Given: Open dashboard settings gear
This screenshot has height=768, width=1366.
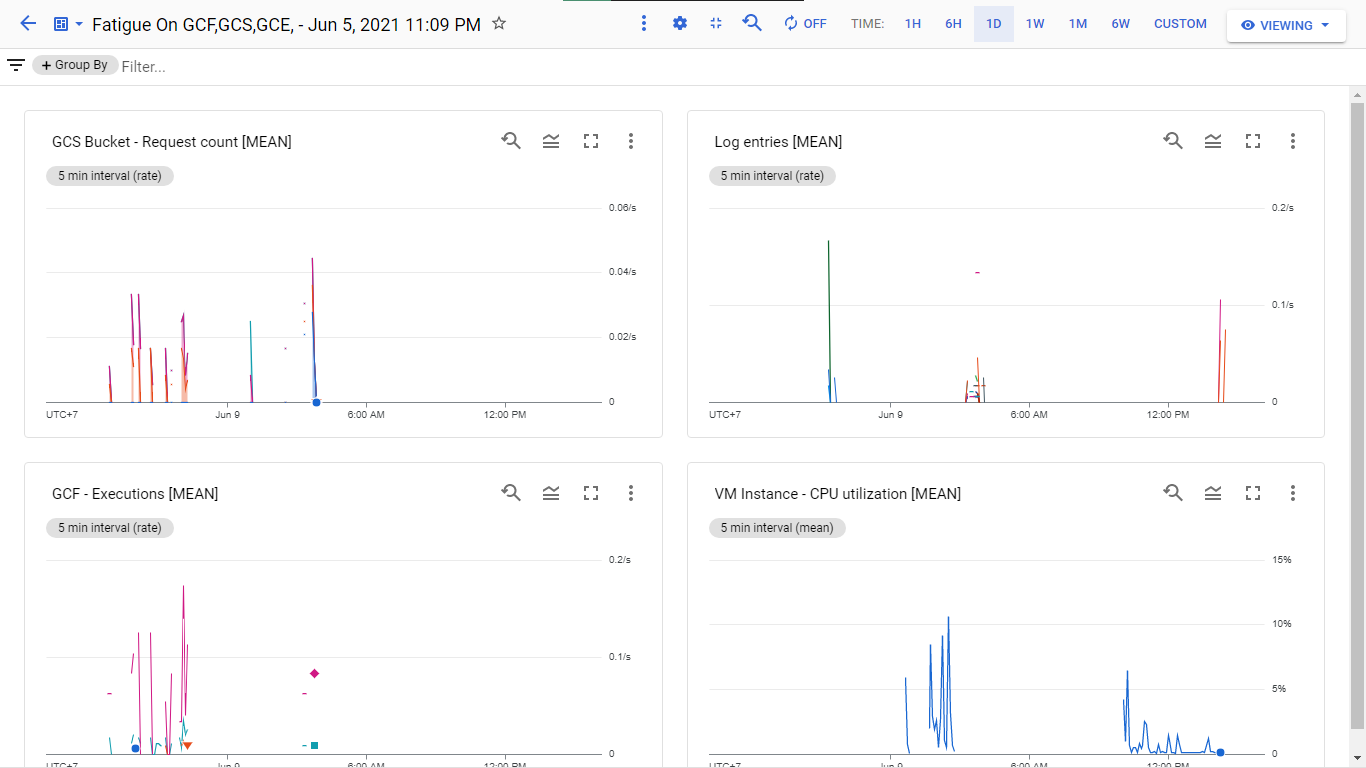Looking at the screenshot, I should click(680, 23).
